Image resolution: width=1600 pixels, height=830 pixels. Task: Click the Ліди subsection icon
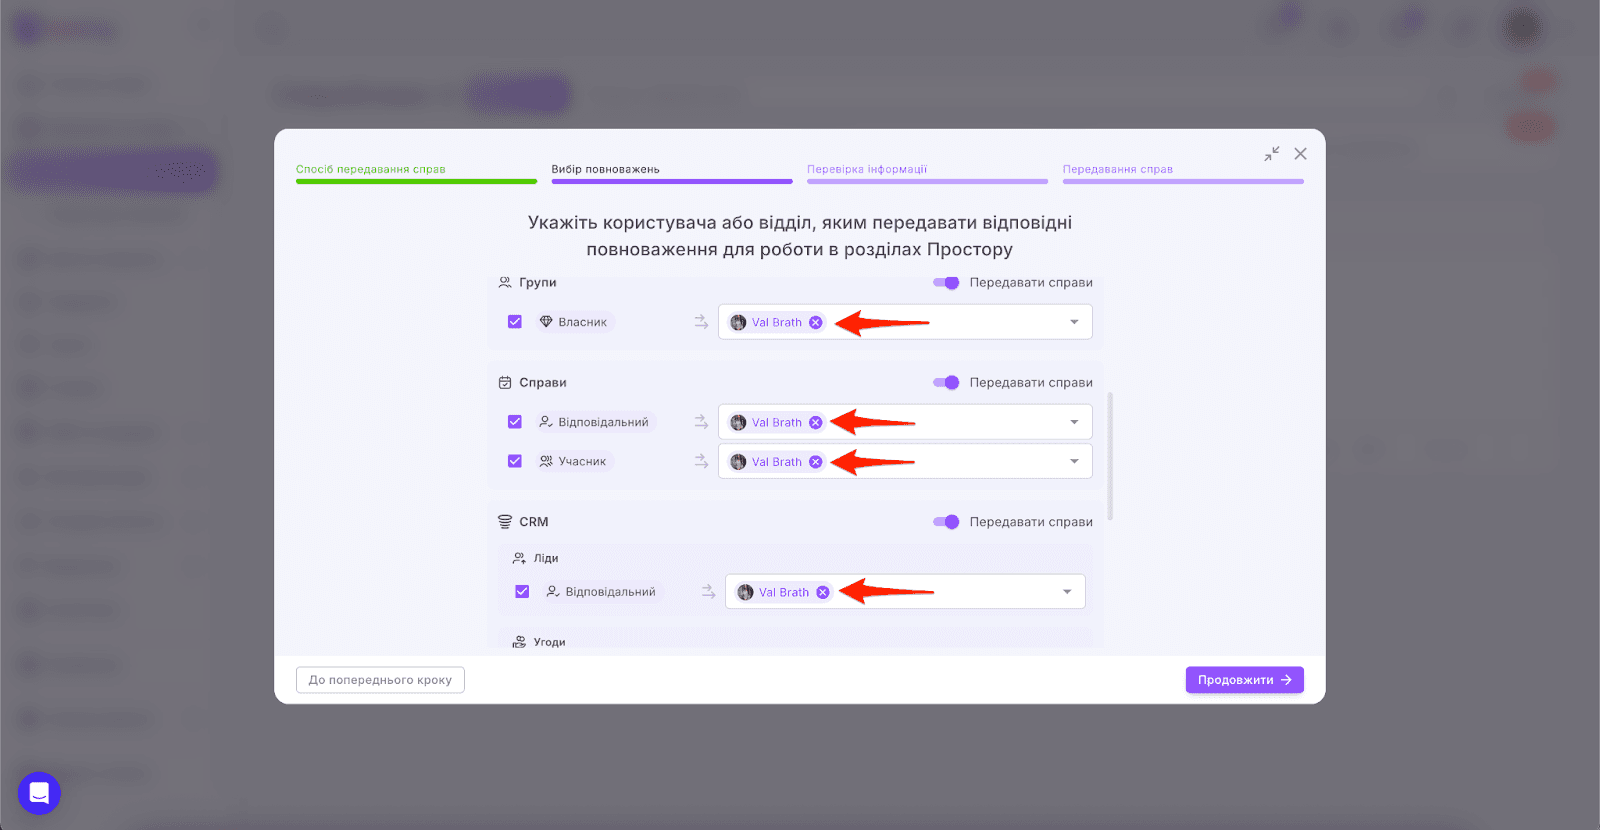pyautogui.click(x=519, y=558)
